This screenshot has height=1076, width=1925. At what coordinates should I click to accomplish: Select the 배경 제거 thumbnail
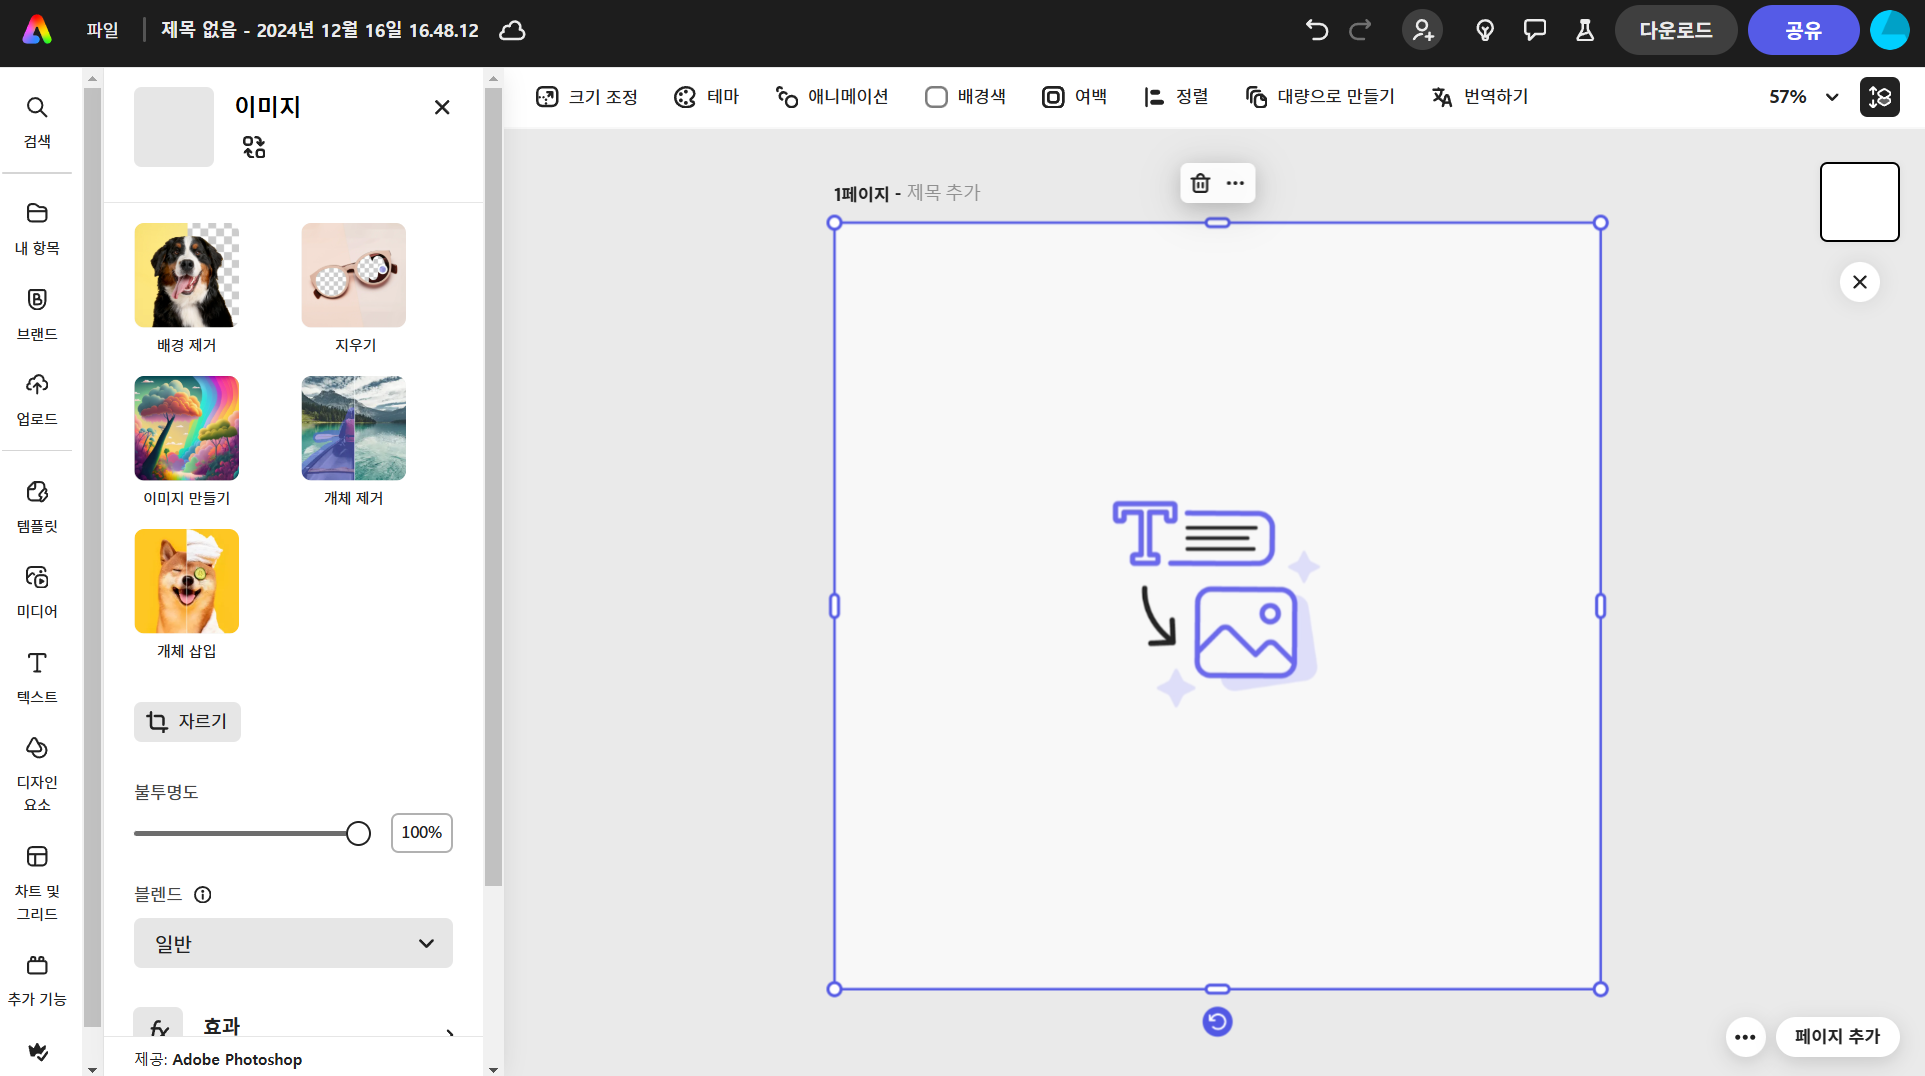(x=187, y=275)
